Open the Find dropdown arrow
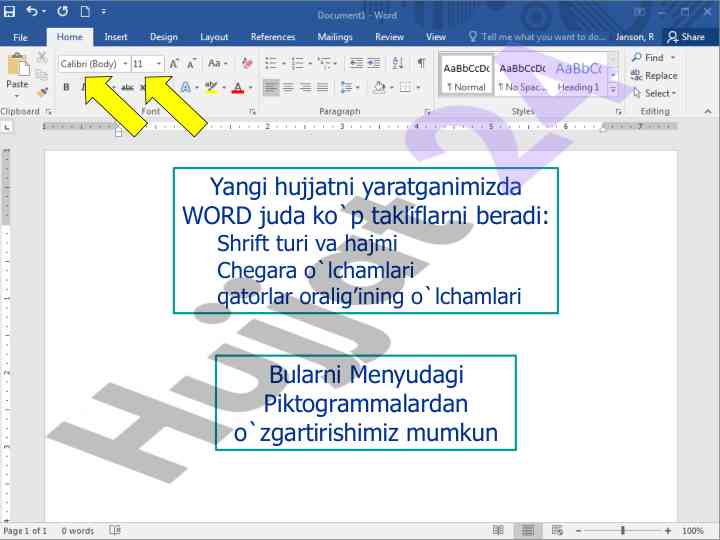This screenshot has height=540, width=720. [673, 57]
